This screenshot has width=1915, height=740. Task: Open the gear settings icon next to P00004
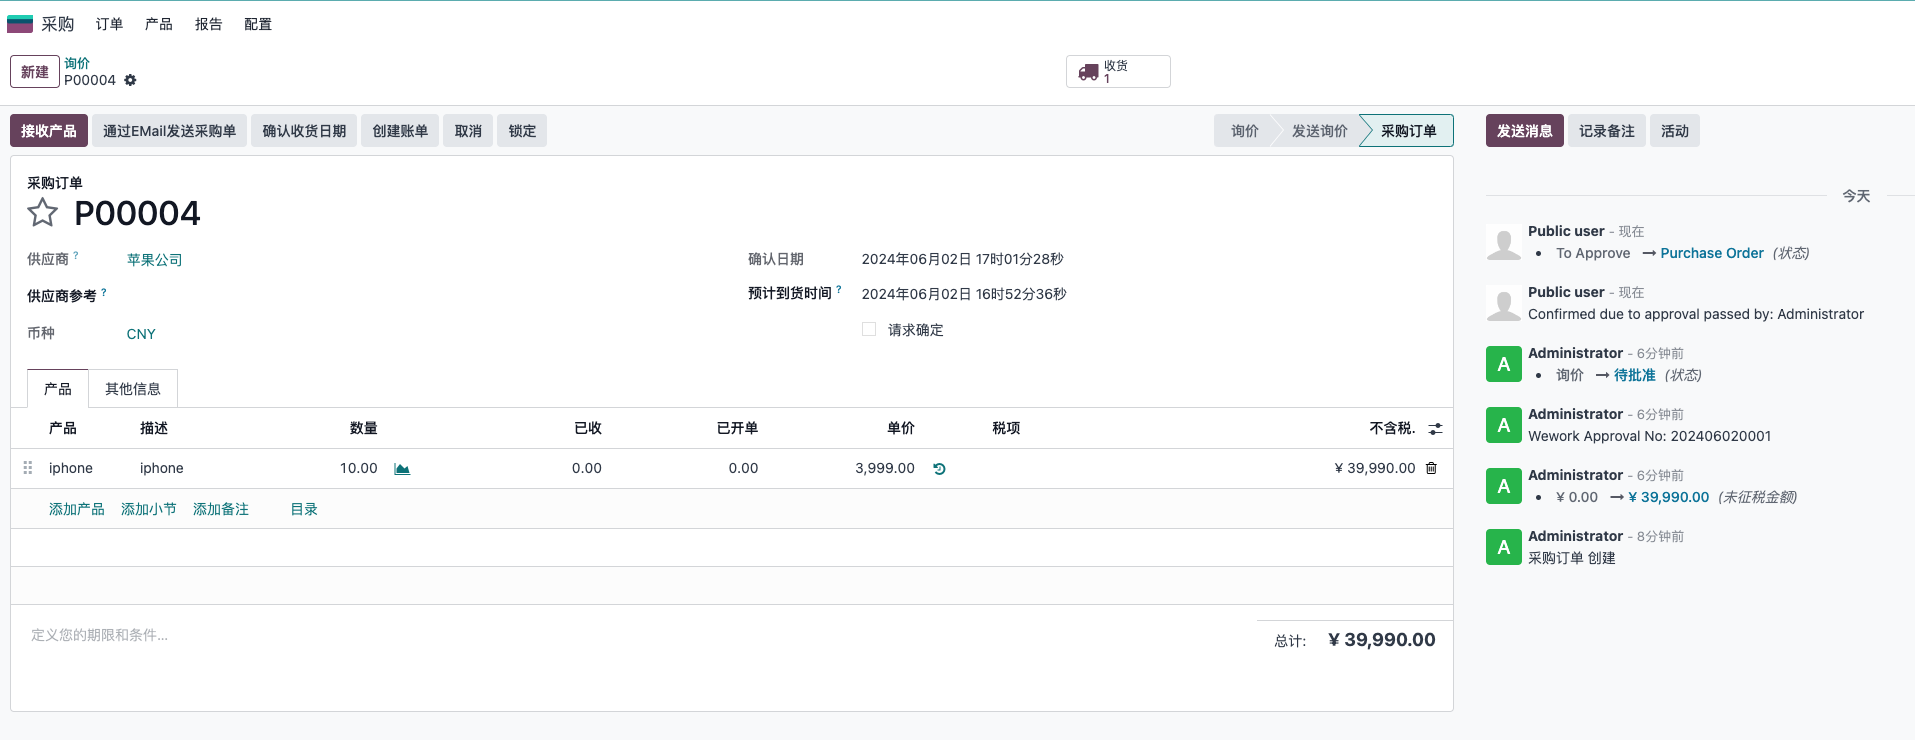tap(130, 80)
